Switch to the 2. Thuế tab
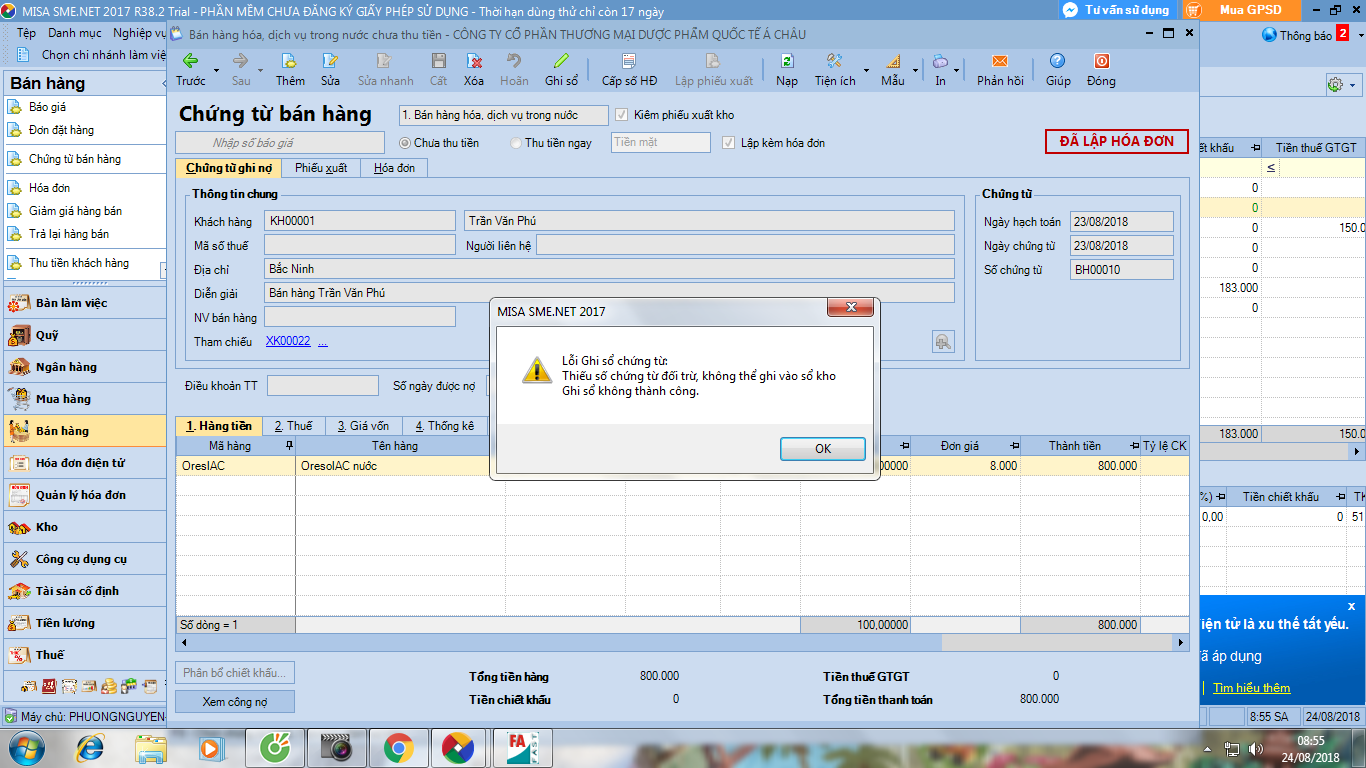The image size is (1366, 768). tap(294, 426)
